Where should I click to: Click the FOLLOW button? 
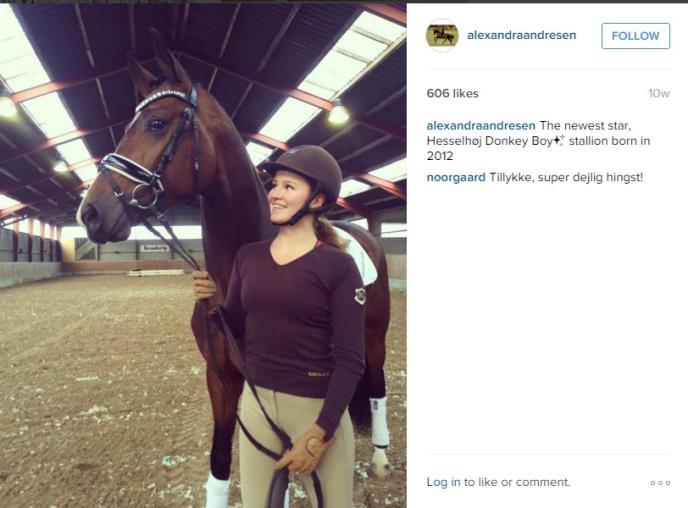(x=635, y=36)
